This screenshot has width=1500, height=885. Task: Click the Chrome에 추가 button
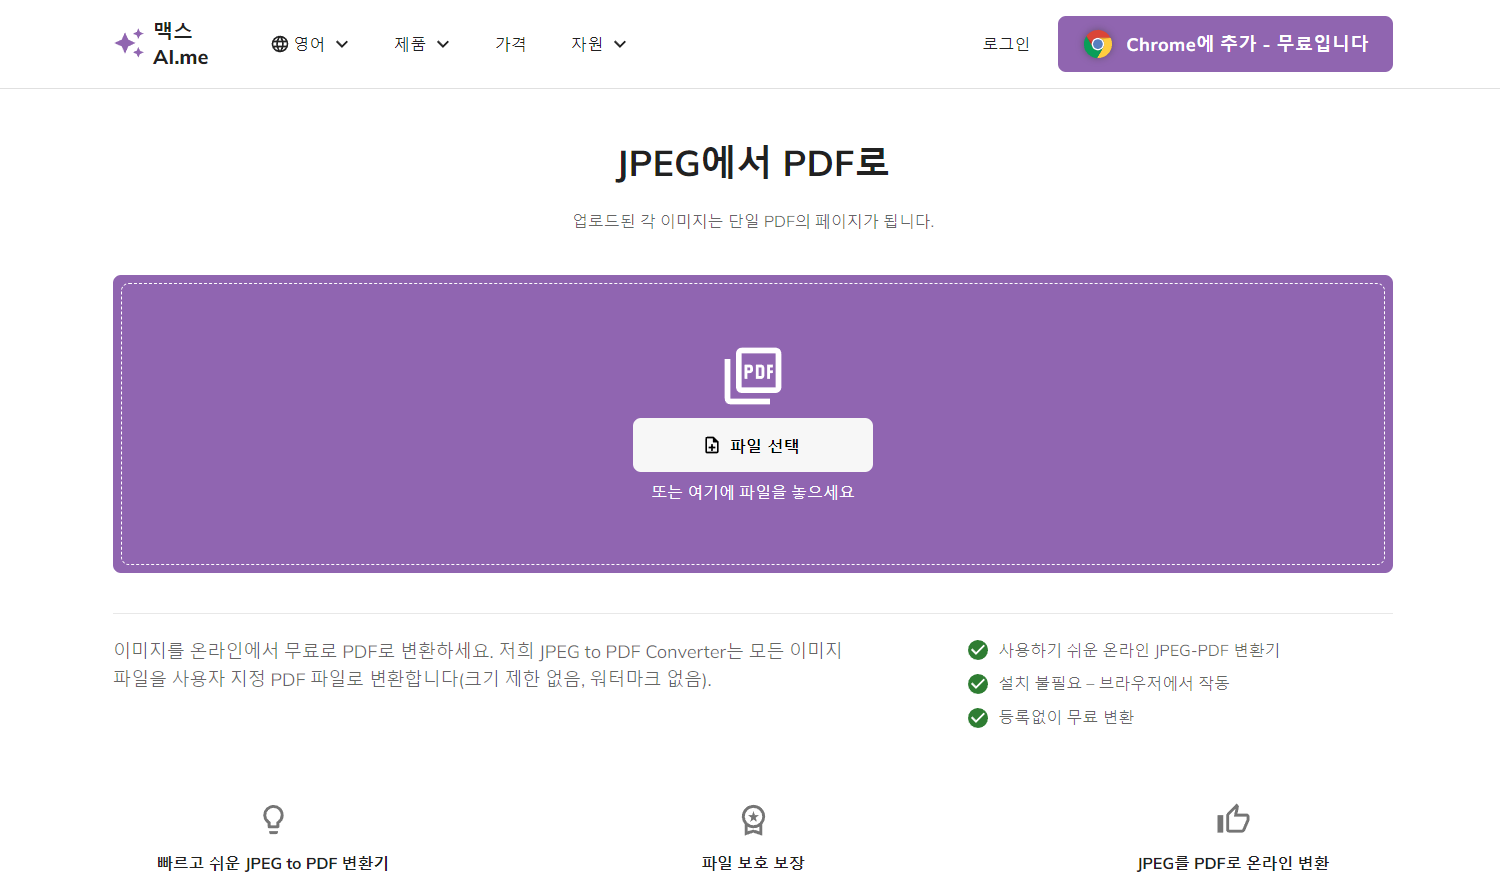pyautogui.click(x=1225, y=43)
